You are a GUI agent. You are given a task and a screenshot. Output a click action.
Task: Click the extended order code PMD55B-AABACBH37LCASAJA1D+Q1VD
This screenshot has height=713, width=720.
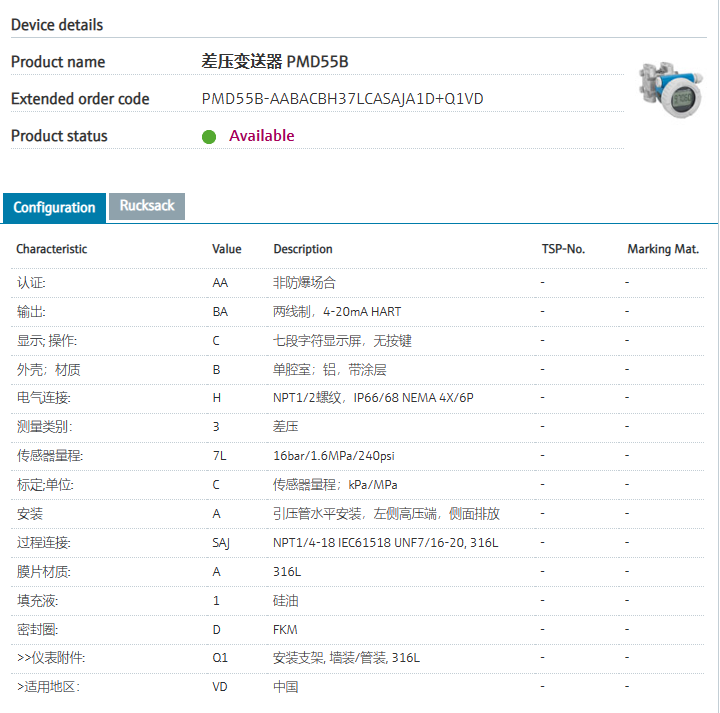tap(343, 99)
